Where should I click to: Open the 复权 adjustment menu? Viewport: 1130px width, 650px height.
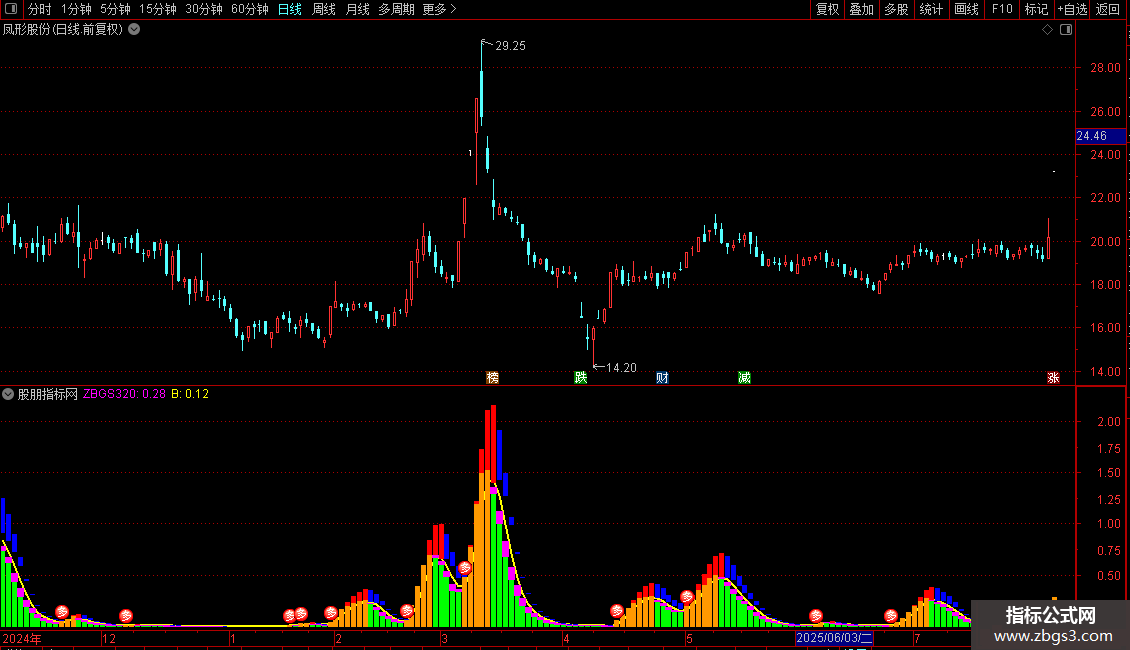(x=827, y=9)
